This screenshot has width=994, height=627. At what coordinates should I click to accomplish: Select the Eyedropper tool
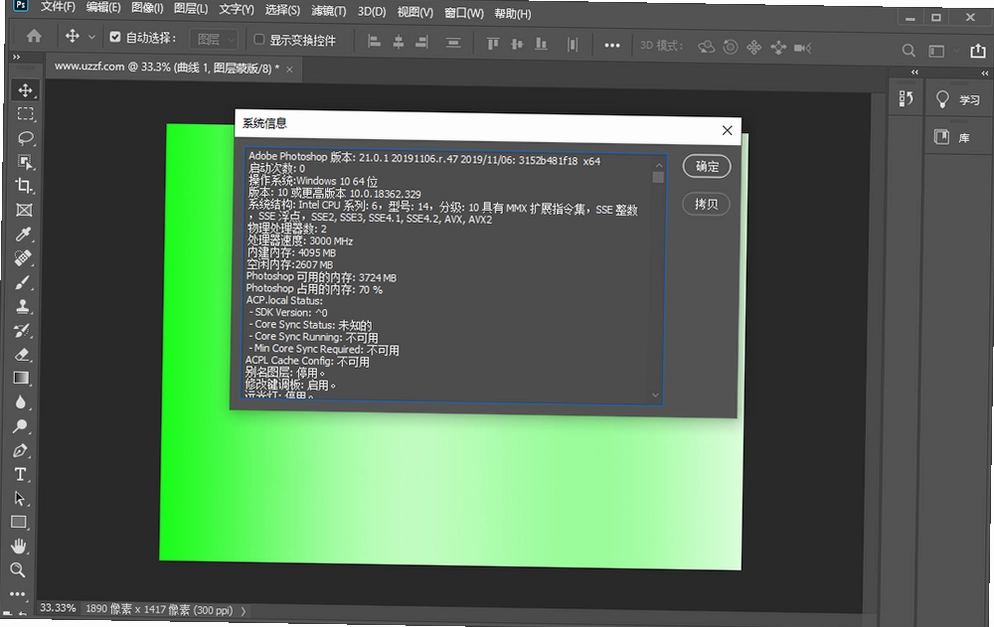tap(23, 234)
